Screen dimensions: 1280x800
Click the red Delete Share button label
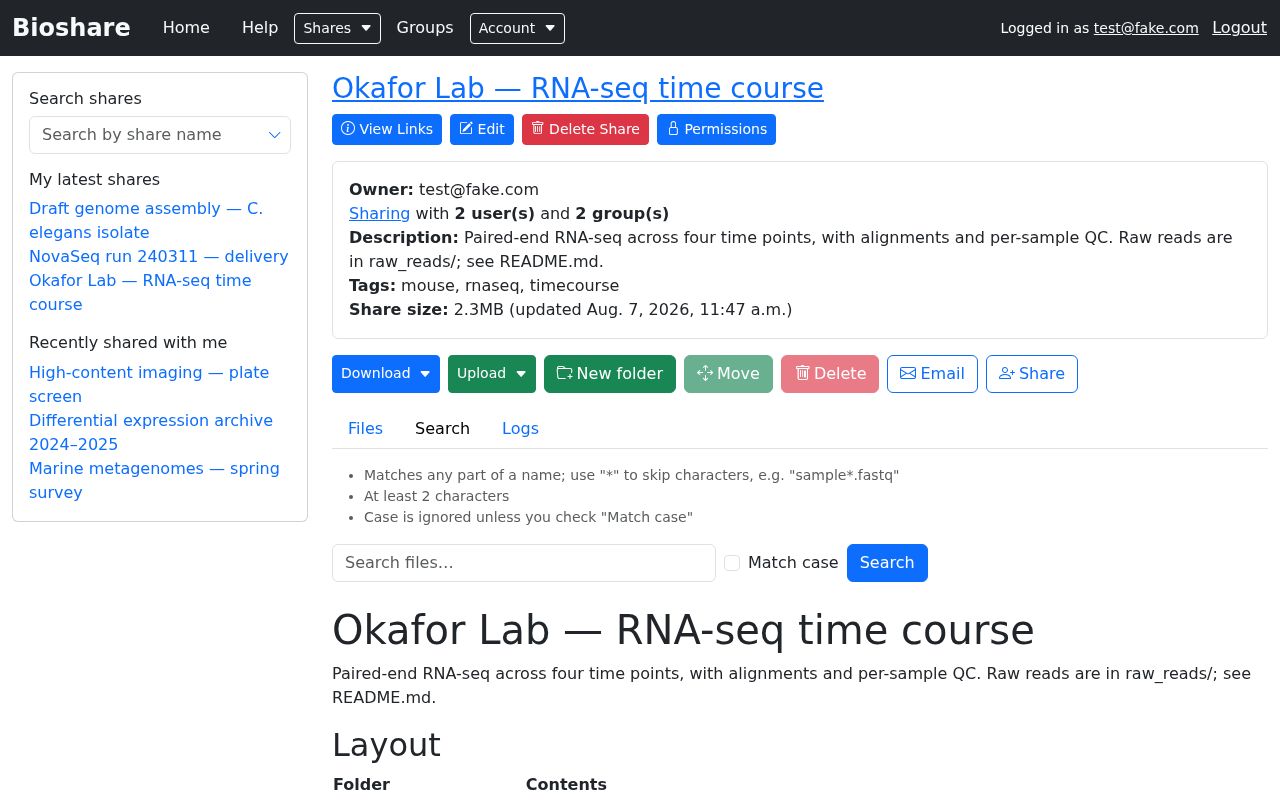click(x=594, y=129)
